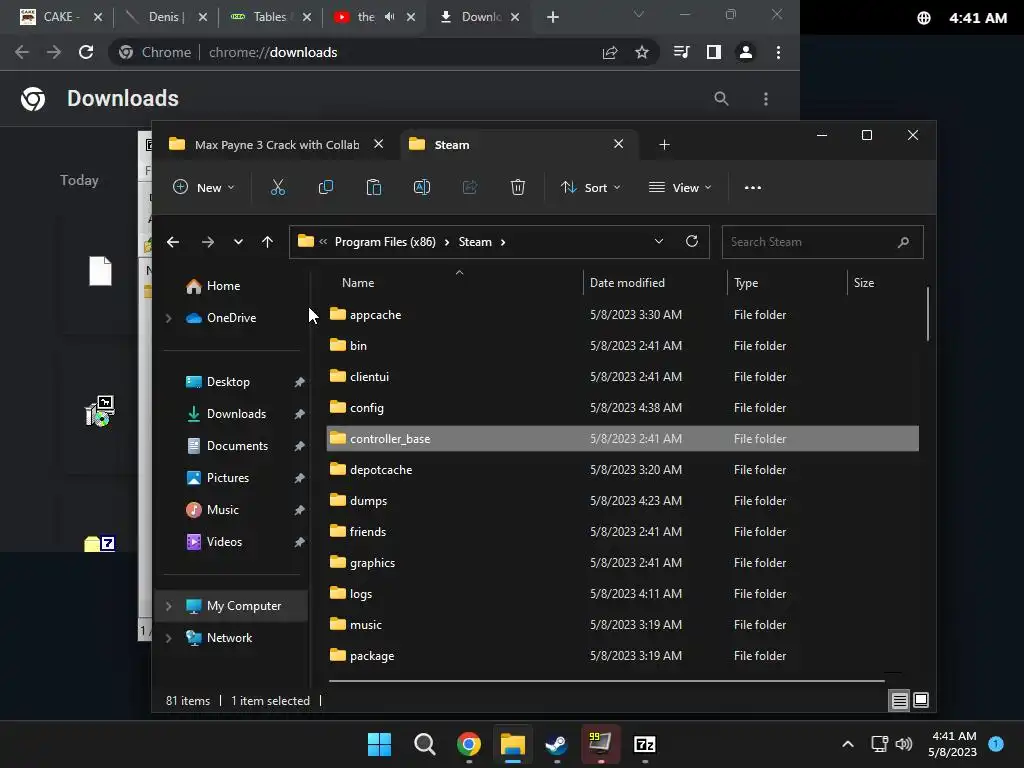The width and height of the screenshot is (1024, 768).
Task: Open Chrome profile avatar icon
Action: (x=746, y=52)
